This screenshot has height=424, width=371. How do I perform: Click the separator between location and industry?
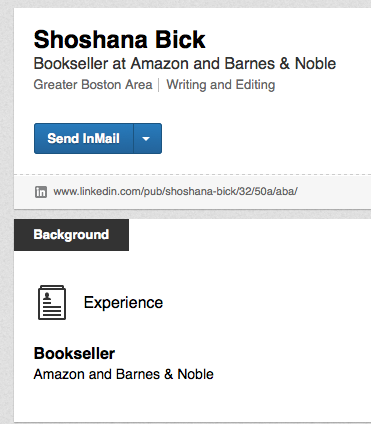pyautogui.click(x=159, y=85)
